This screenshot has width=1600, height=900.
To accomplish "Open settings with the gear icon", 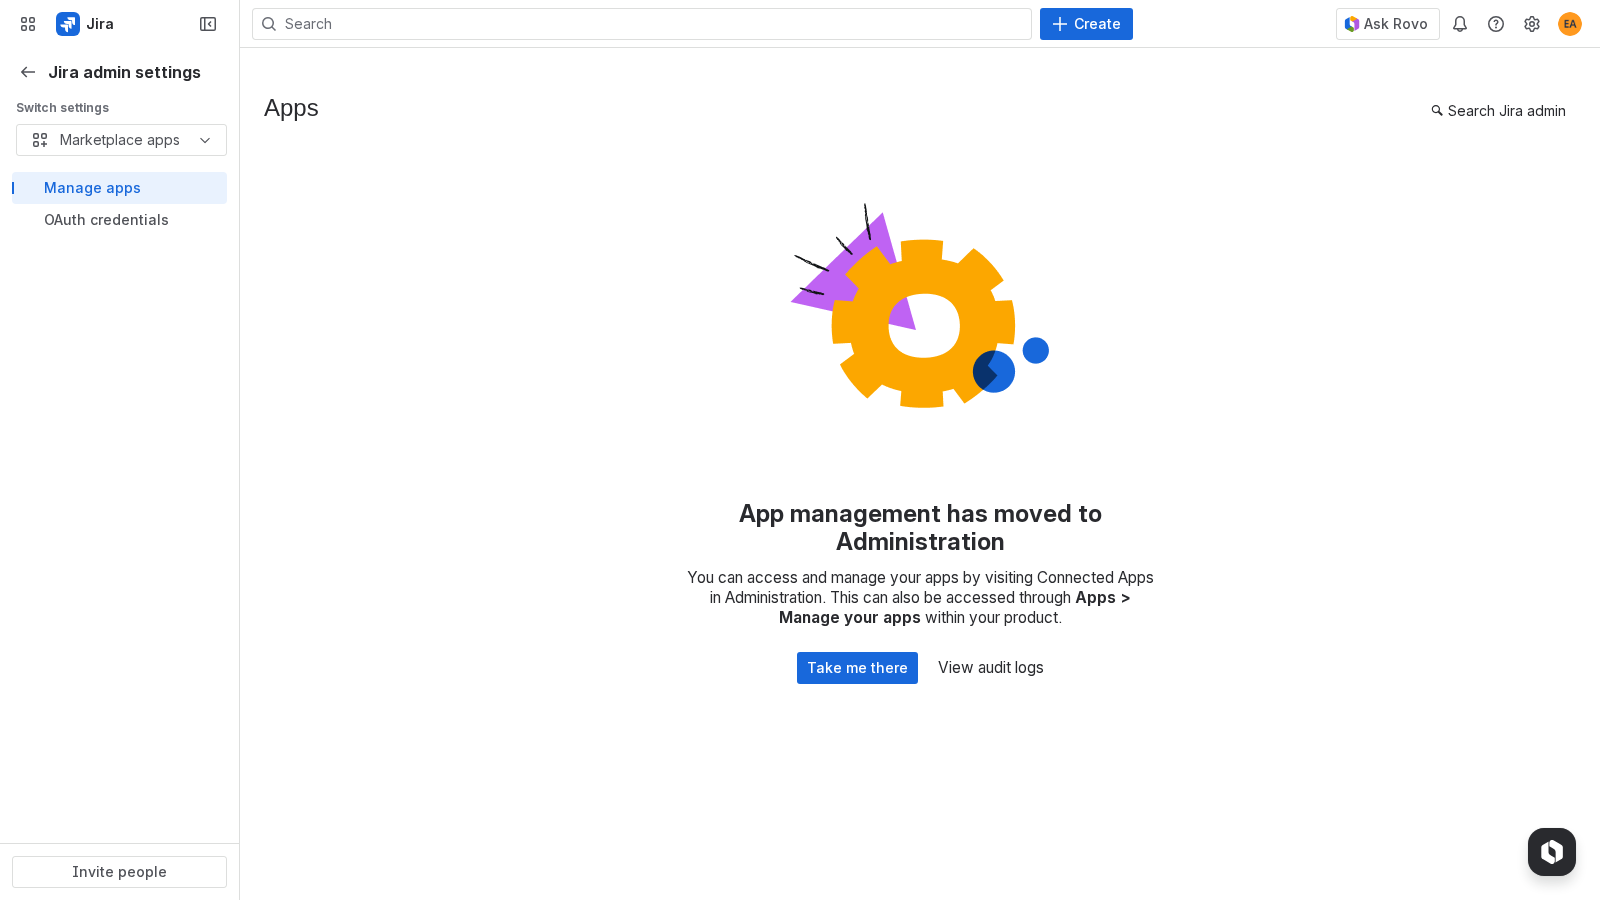I will coord(1532,24).
